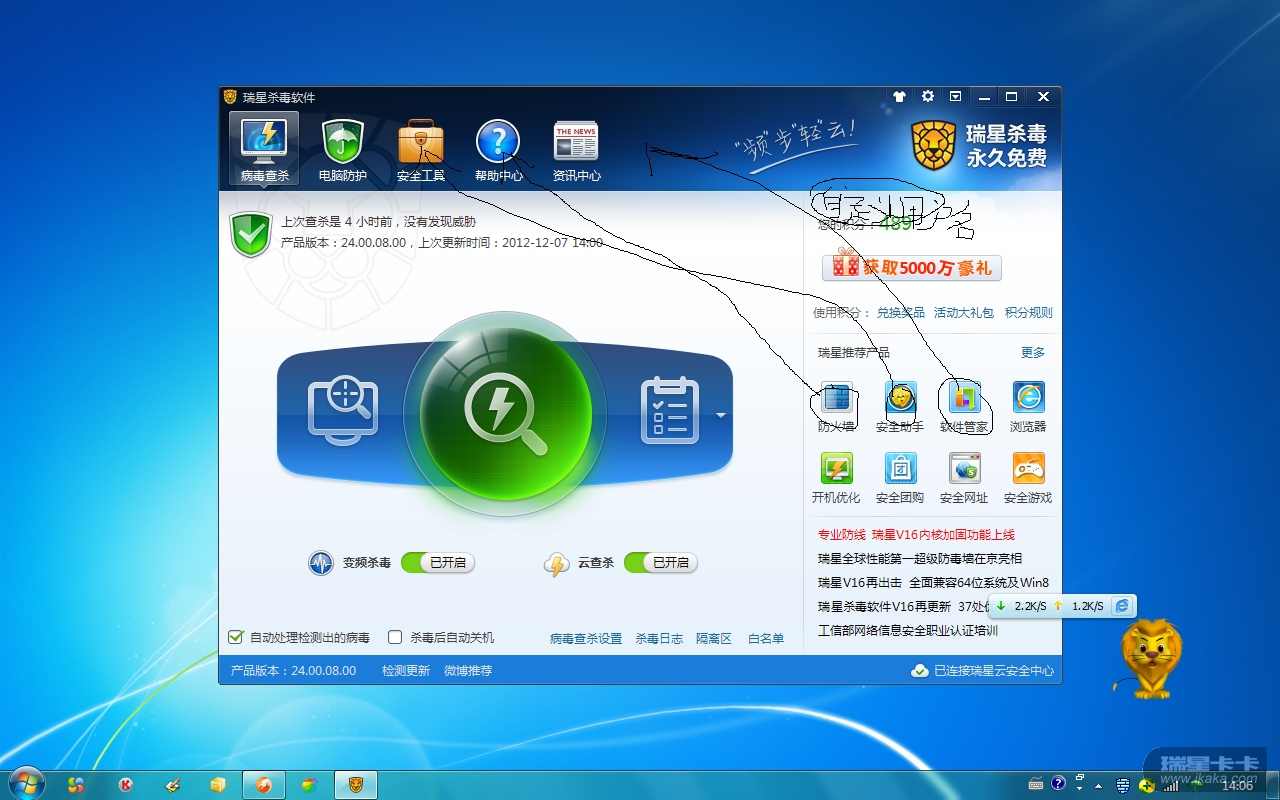Open the brush tool taskbar icon
Viewport: 1280px width, 800px height.
click(x=172, y=785)
